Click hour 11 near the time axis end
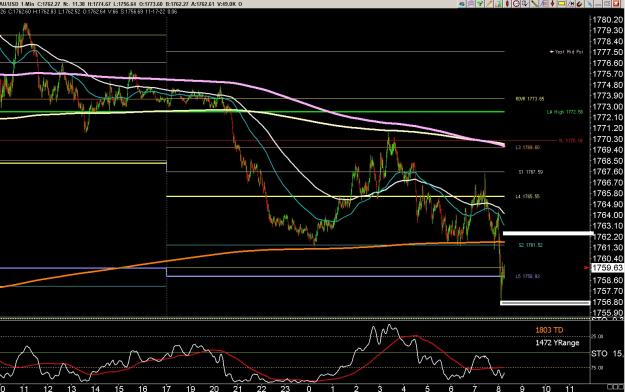This screenshot has height=392, width=625. coord(570,388)
